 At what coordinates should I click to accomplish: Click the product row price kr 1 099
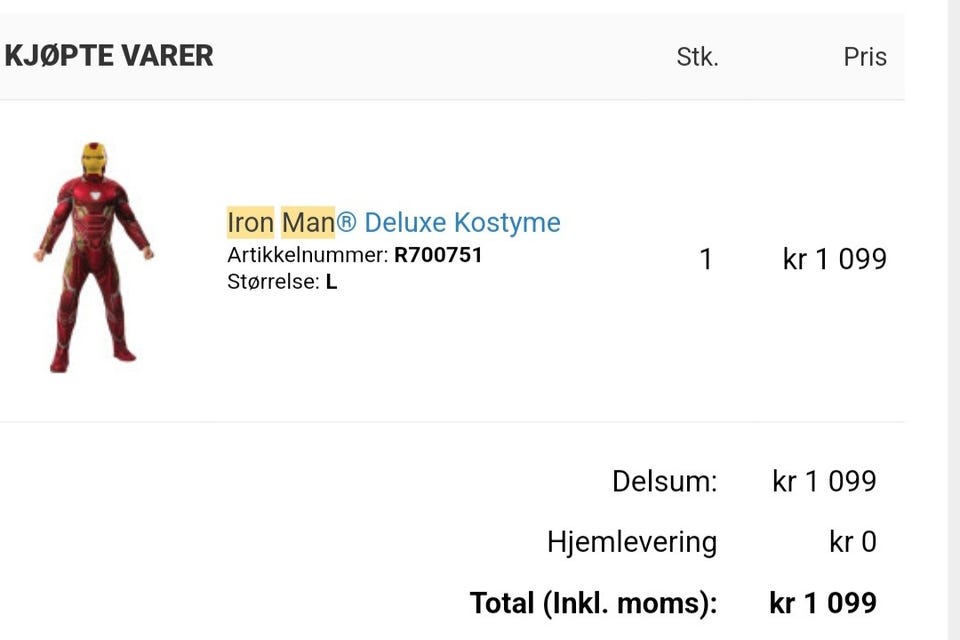(834, 260)
